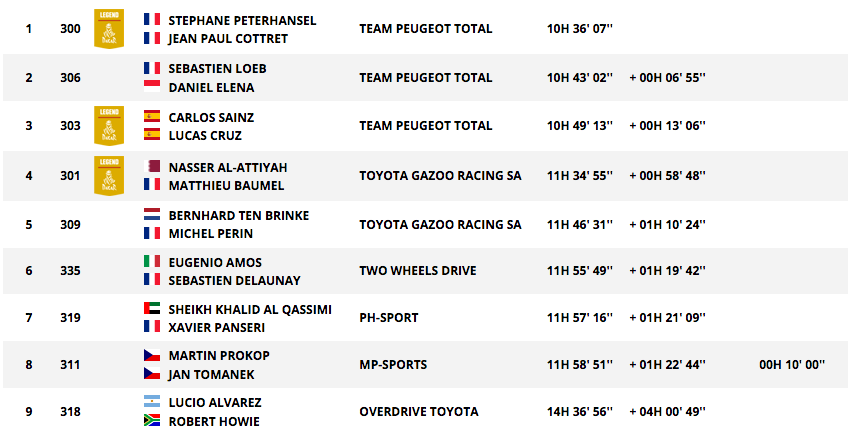Select bib number 335 in sixth place
The height and width of the screenshot is (434, 848).
click(70, 271)
